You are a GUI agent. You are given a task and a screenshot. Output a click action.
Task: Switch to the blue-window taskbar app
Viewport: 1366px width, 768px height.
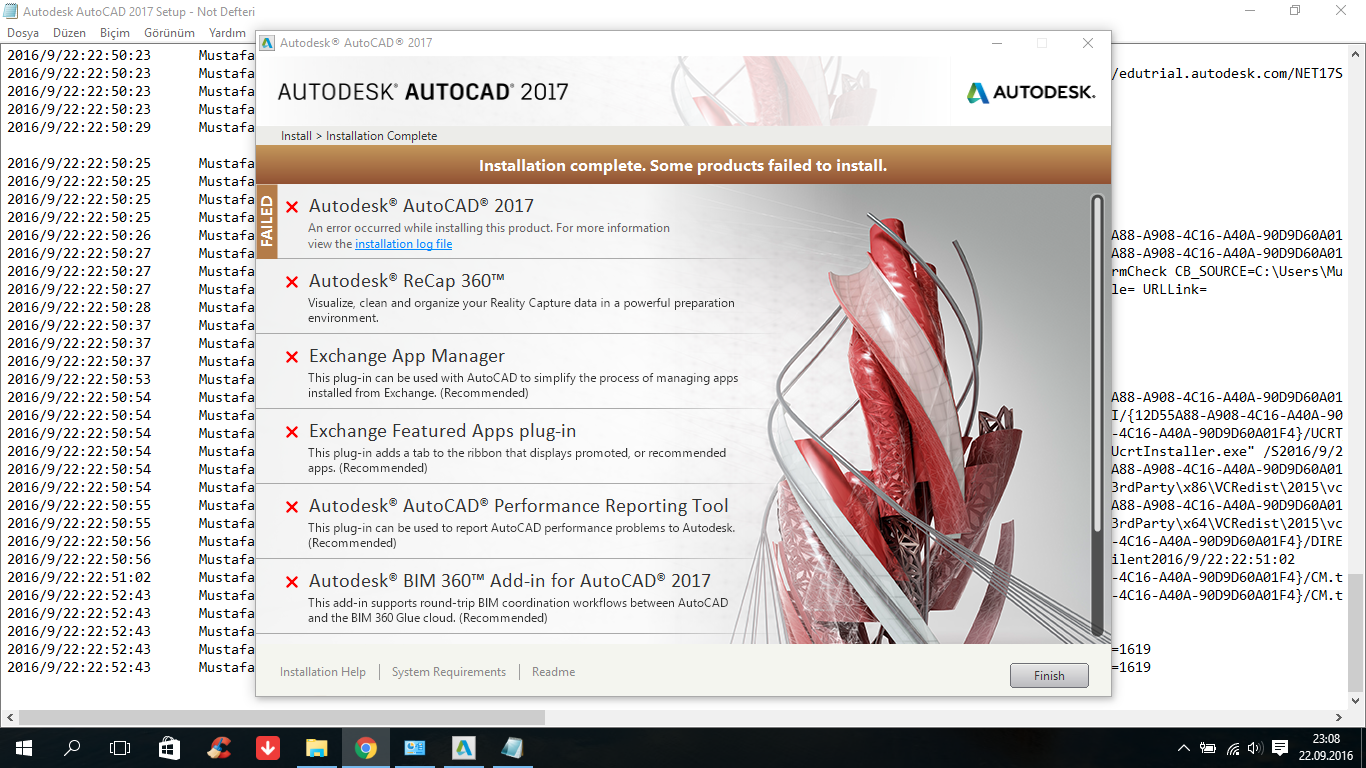click(x=414, y=748)
